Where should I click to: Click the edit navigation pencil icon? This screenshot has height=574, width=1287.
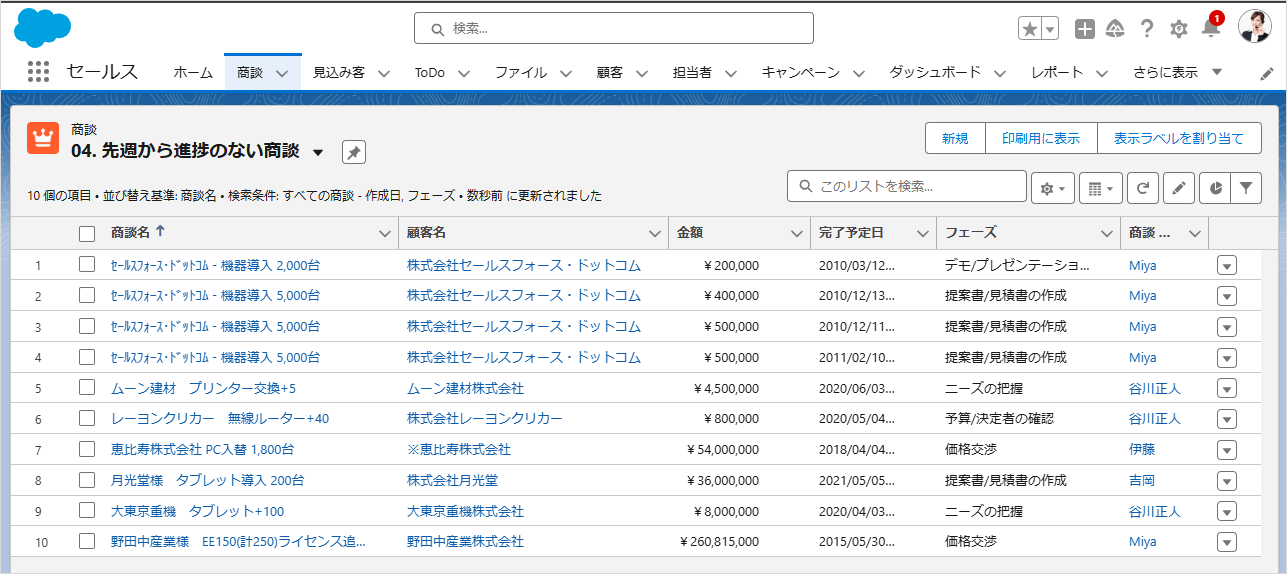point(1266,73)
